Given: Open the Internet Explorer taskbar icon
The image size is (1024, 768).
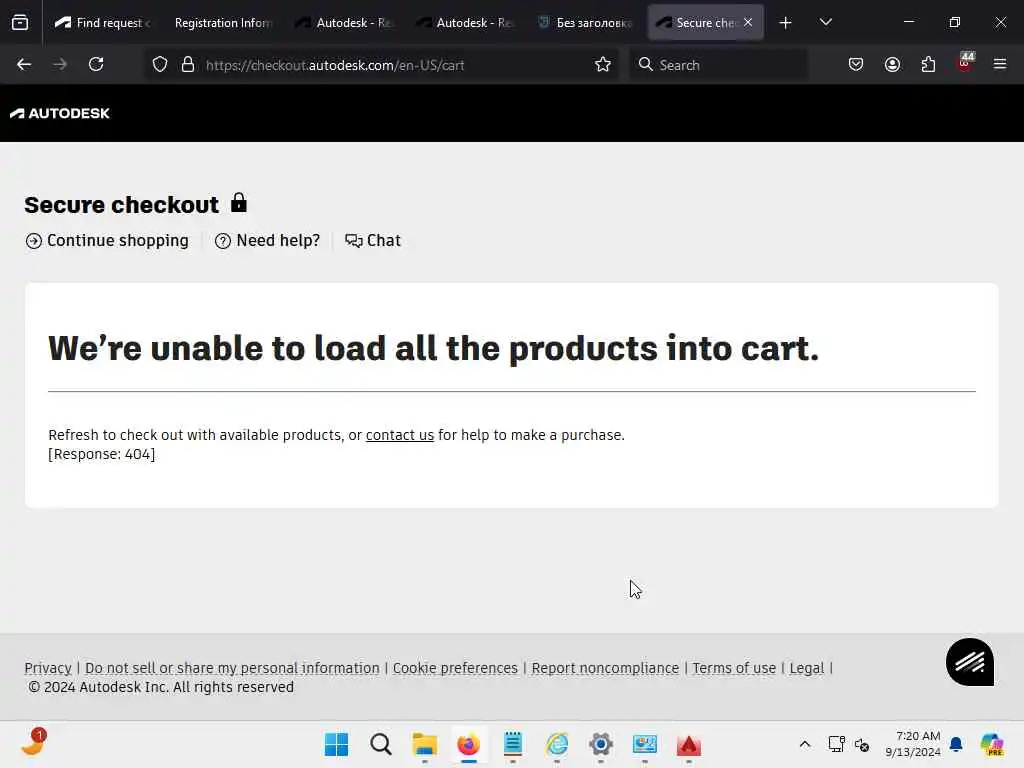Looking at the screenshot, I should pos(556,744).
